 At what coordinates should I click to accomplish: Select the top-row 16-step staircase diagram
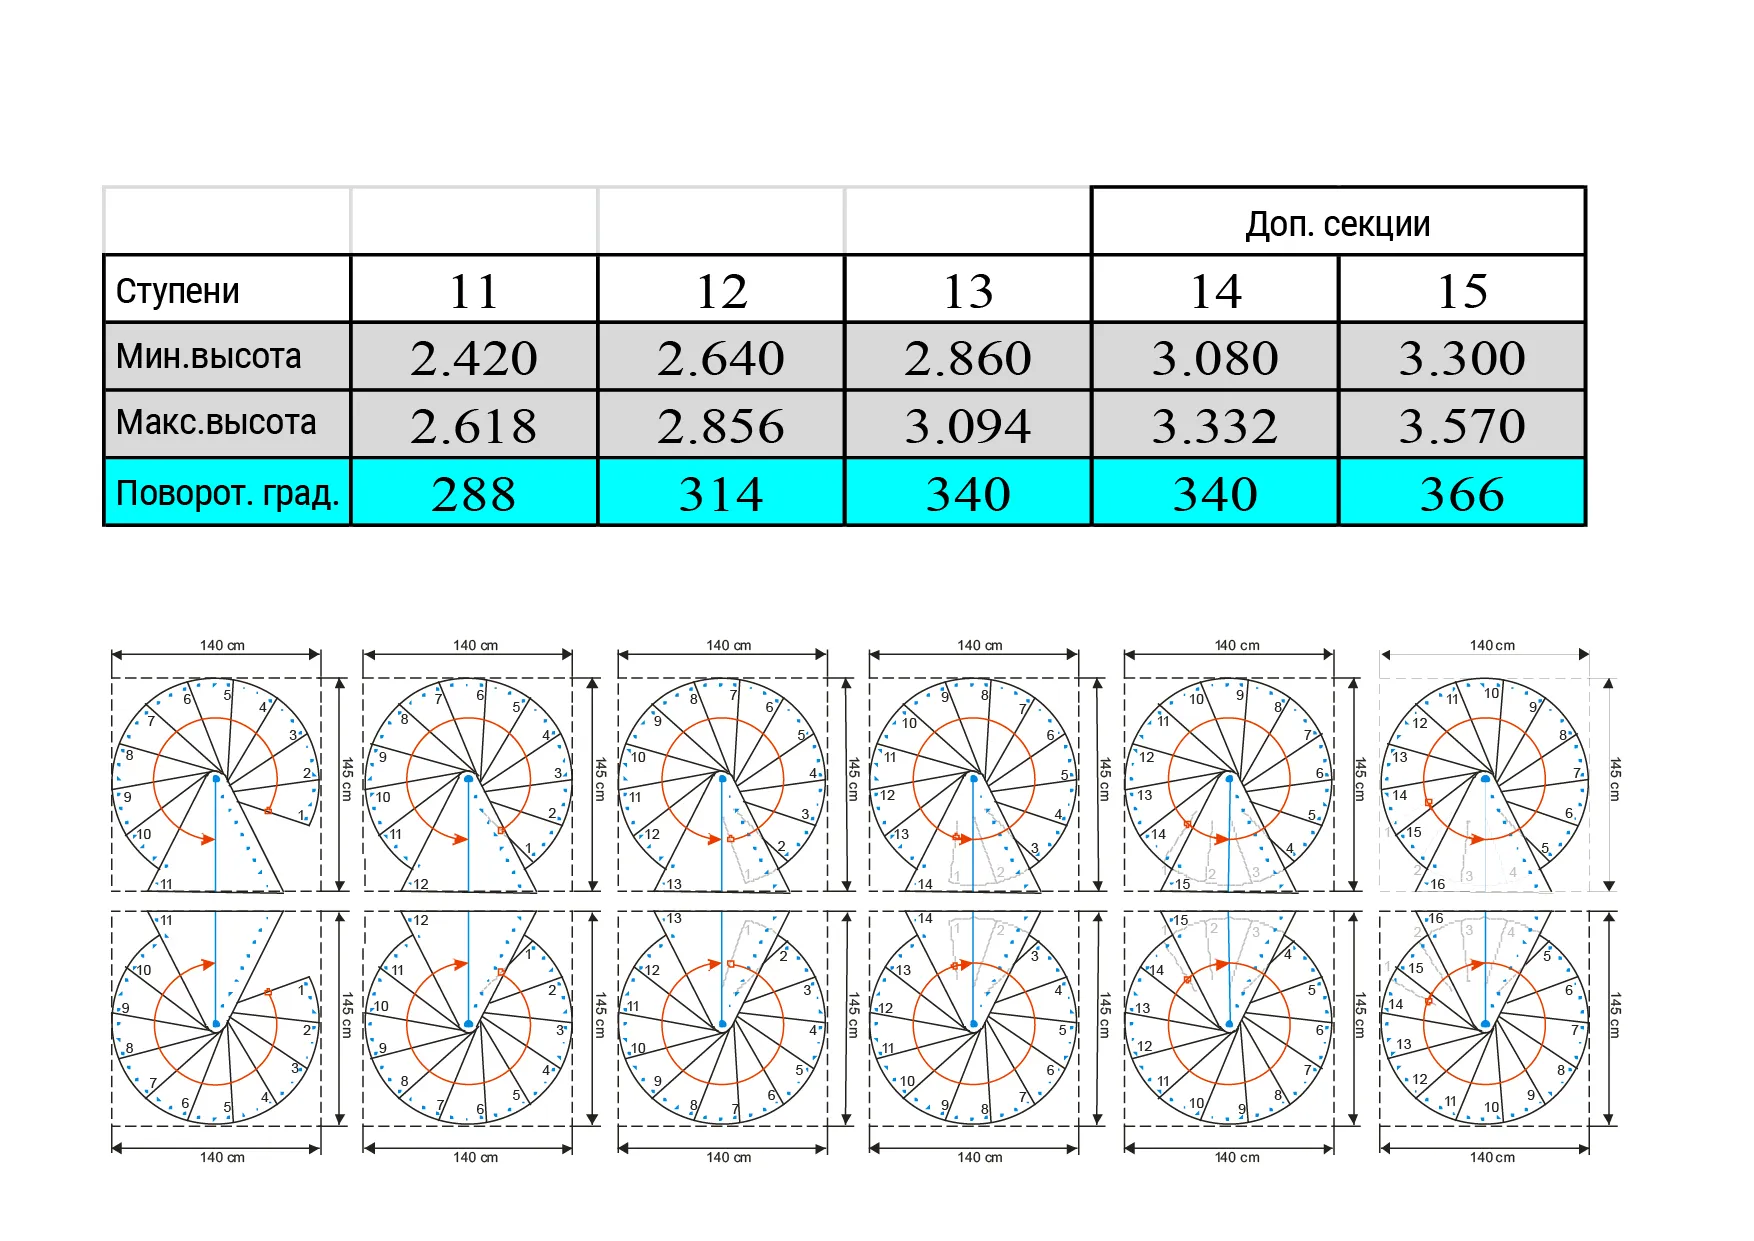(x=1485, y=783)
